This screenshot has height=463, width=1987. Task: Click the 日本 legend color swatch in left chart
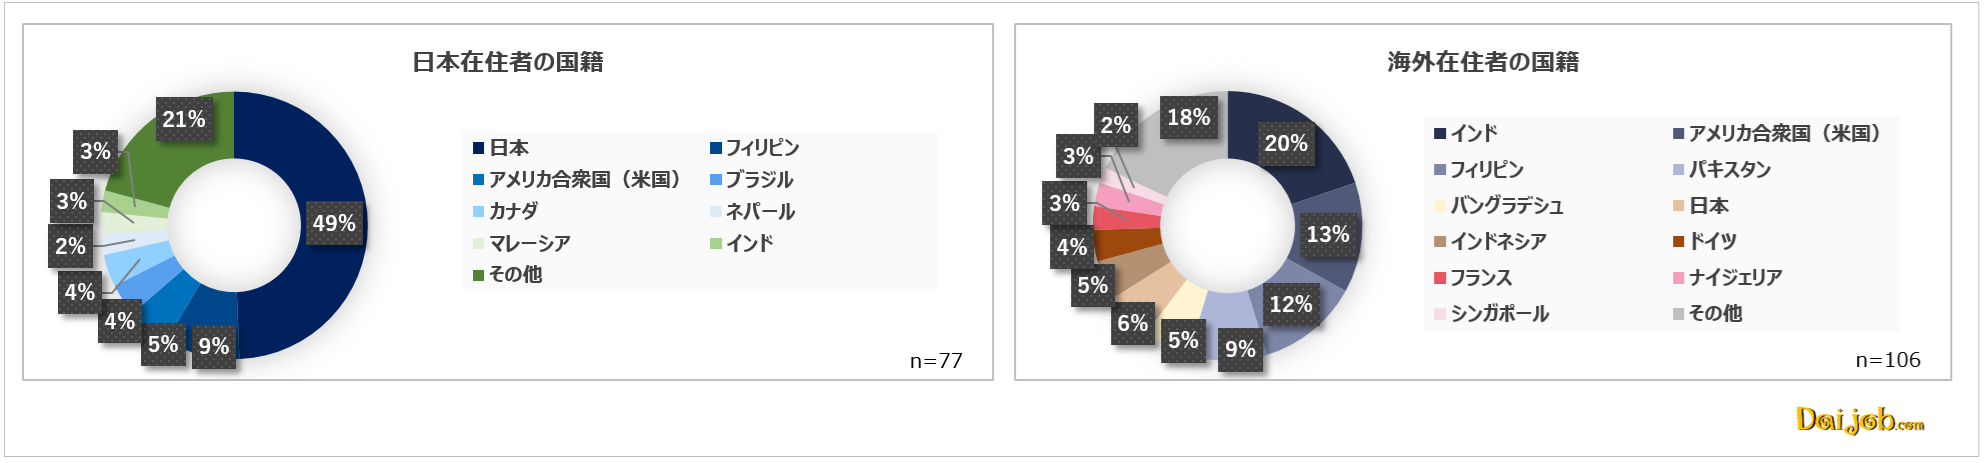[x=479, y=148]
